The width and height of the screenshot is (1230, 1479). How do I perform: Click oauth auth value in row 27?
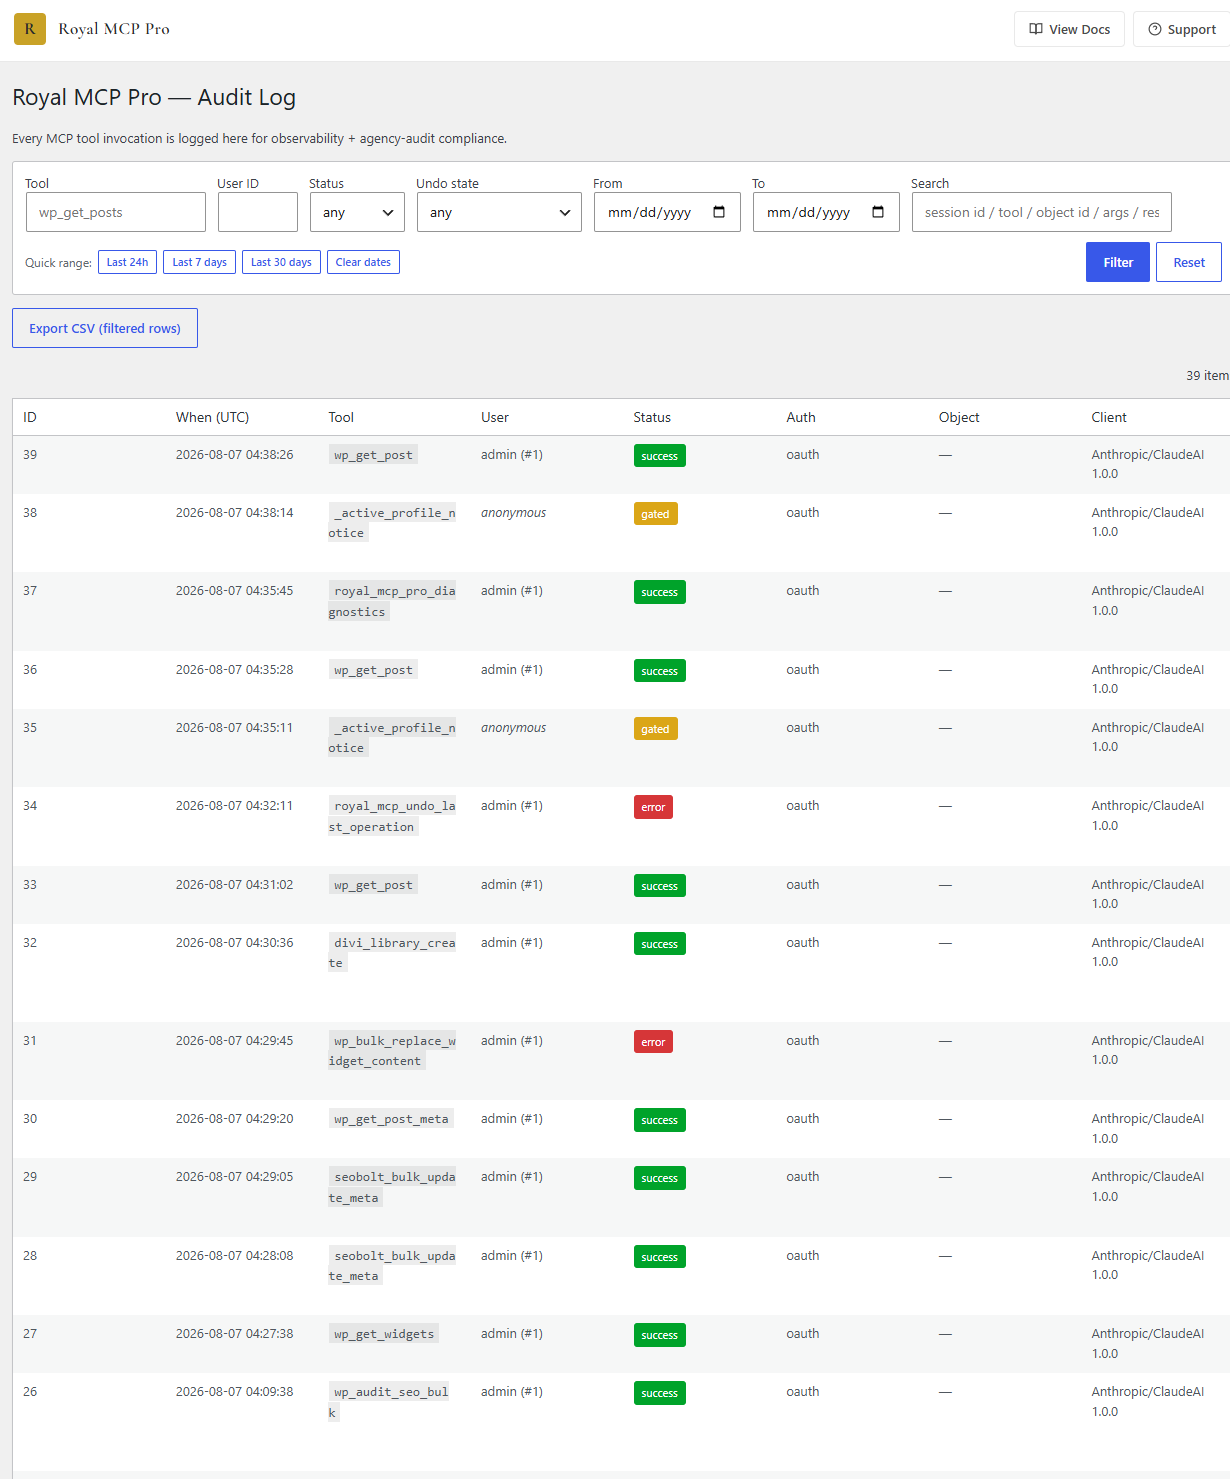click(803, 1334)
